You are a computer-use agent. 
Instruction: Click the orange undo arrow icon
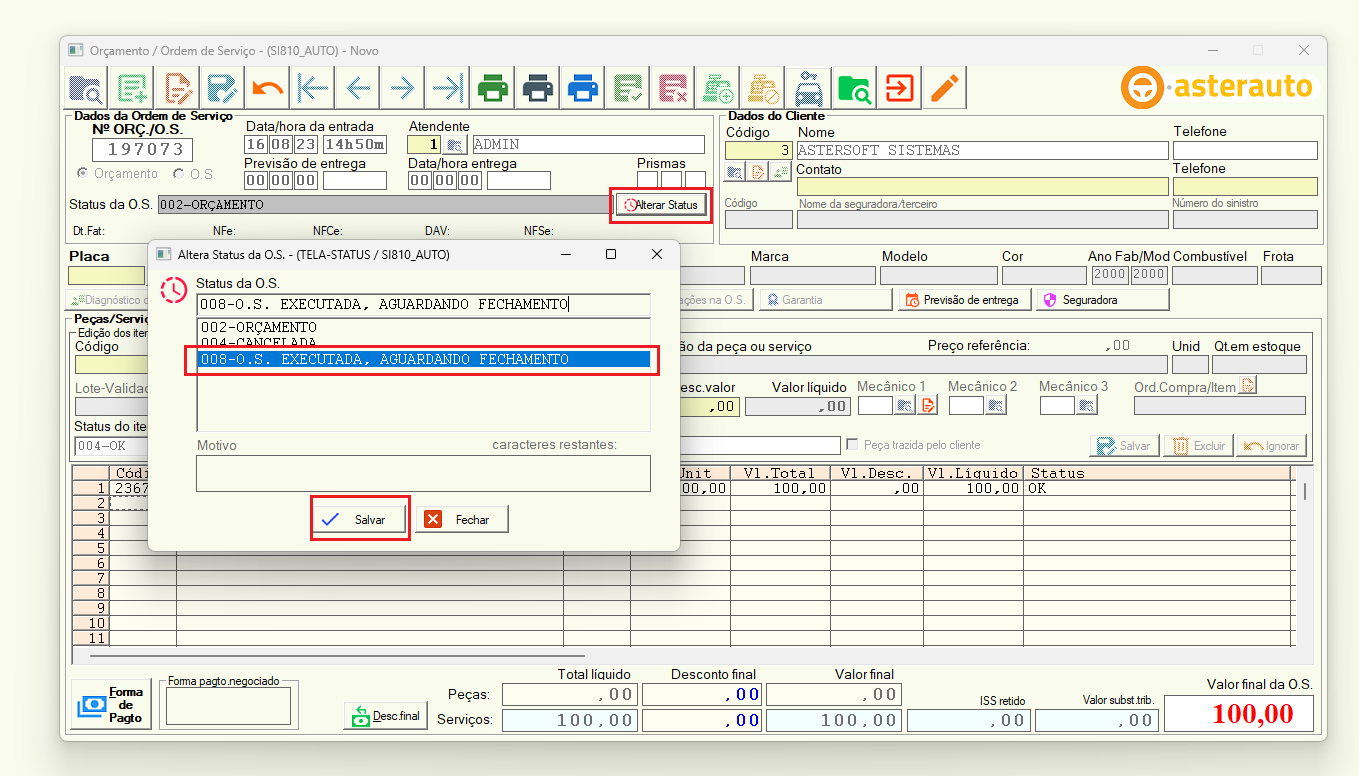point(267,89)
